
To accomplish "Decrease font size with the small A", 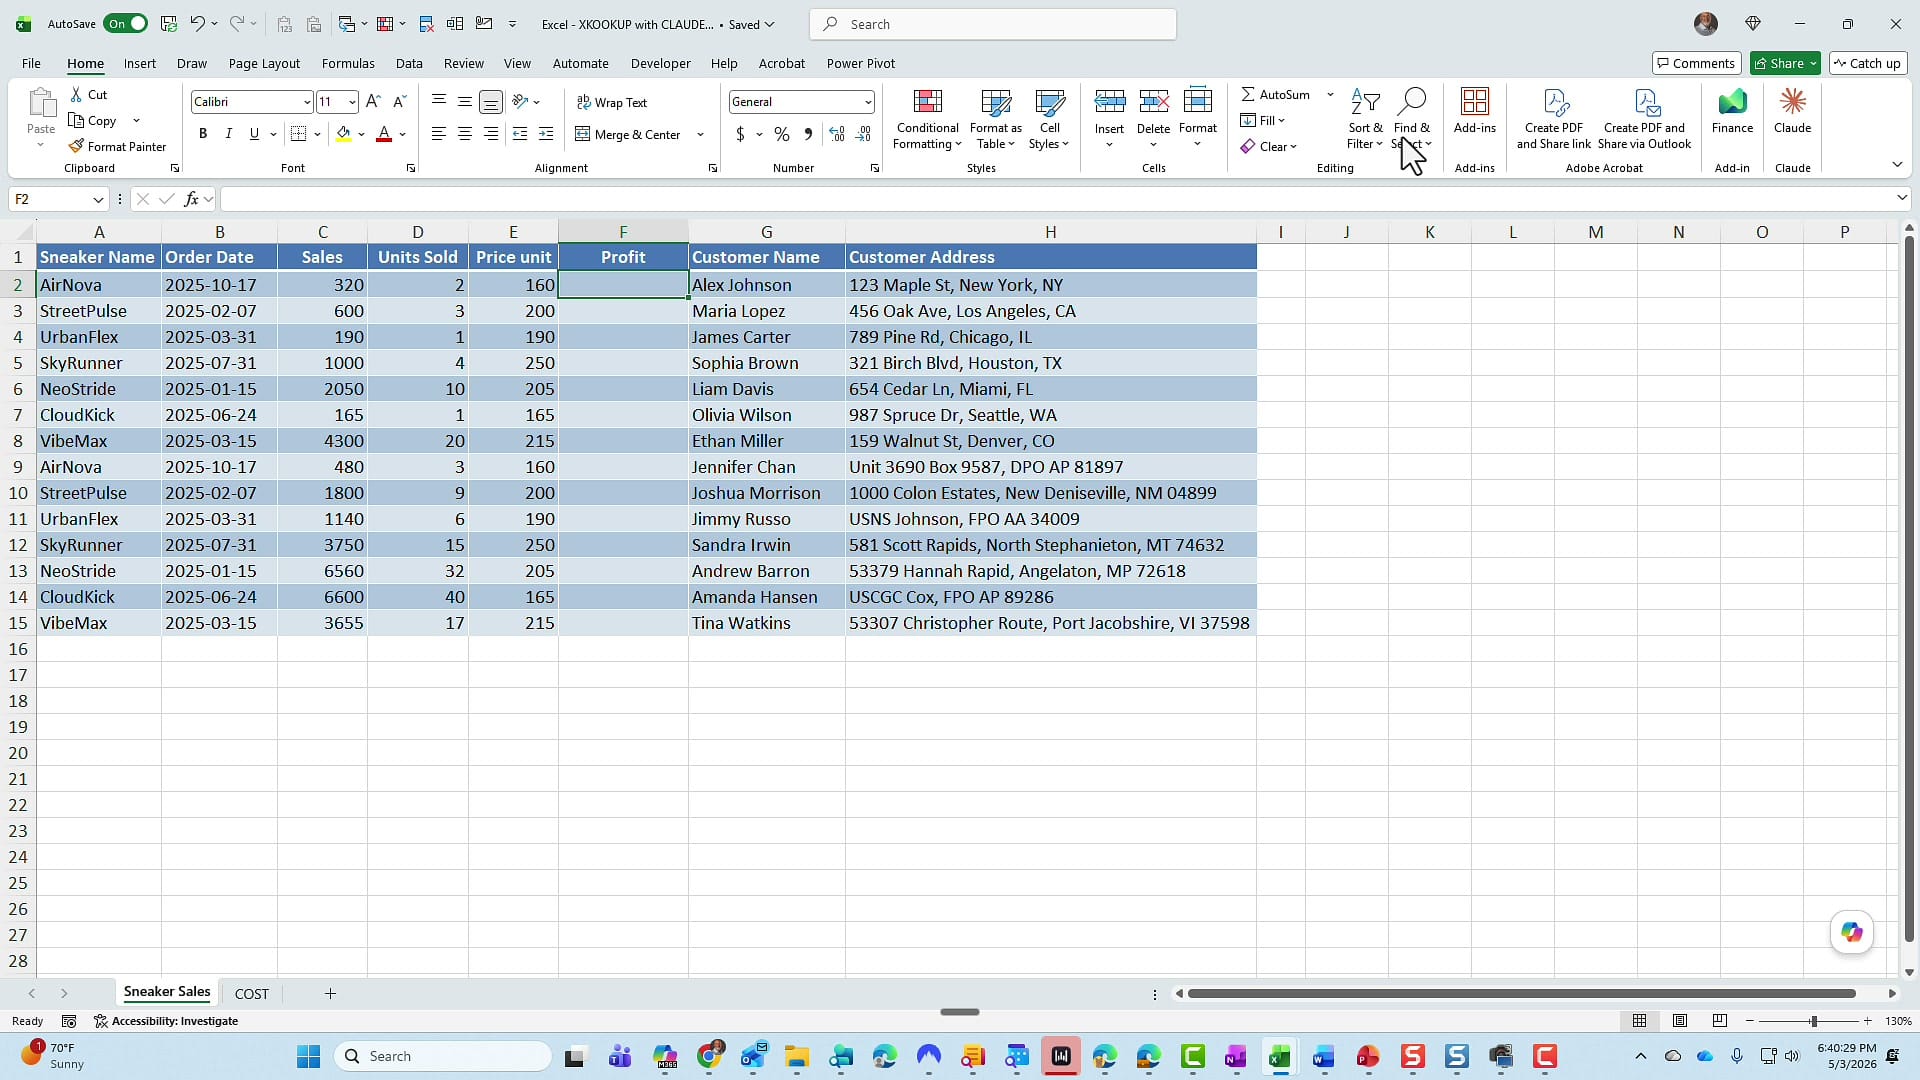I will [x=399, y=101].
